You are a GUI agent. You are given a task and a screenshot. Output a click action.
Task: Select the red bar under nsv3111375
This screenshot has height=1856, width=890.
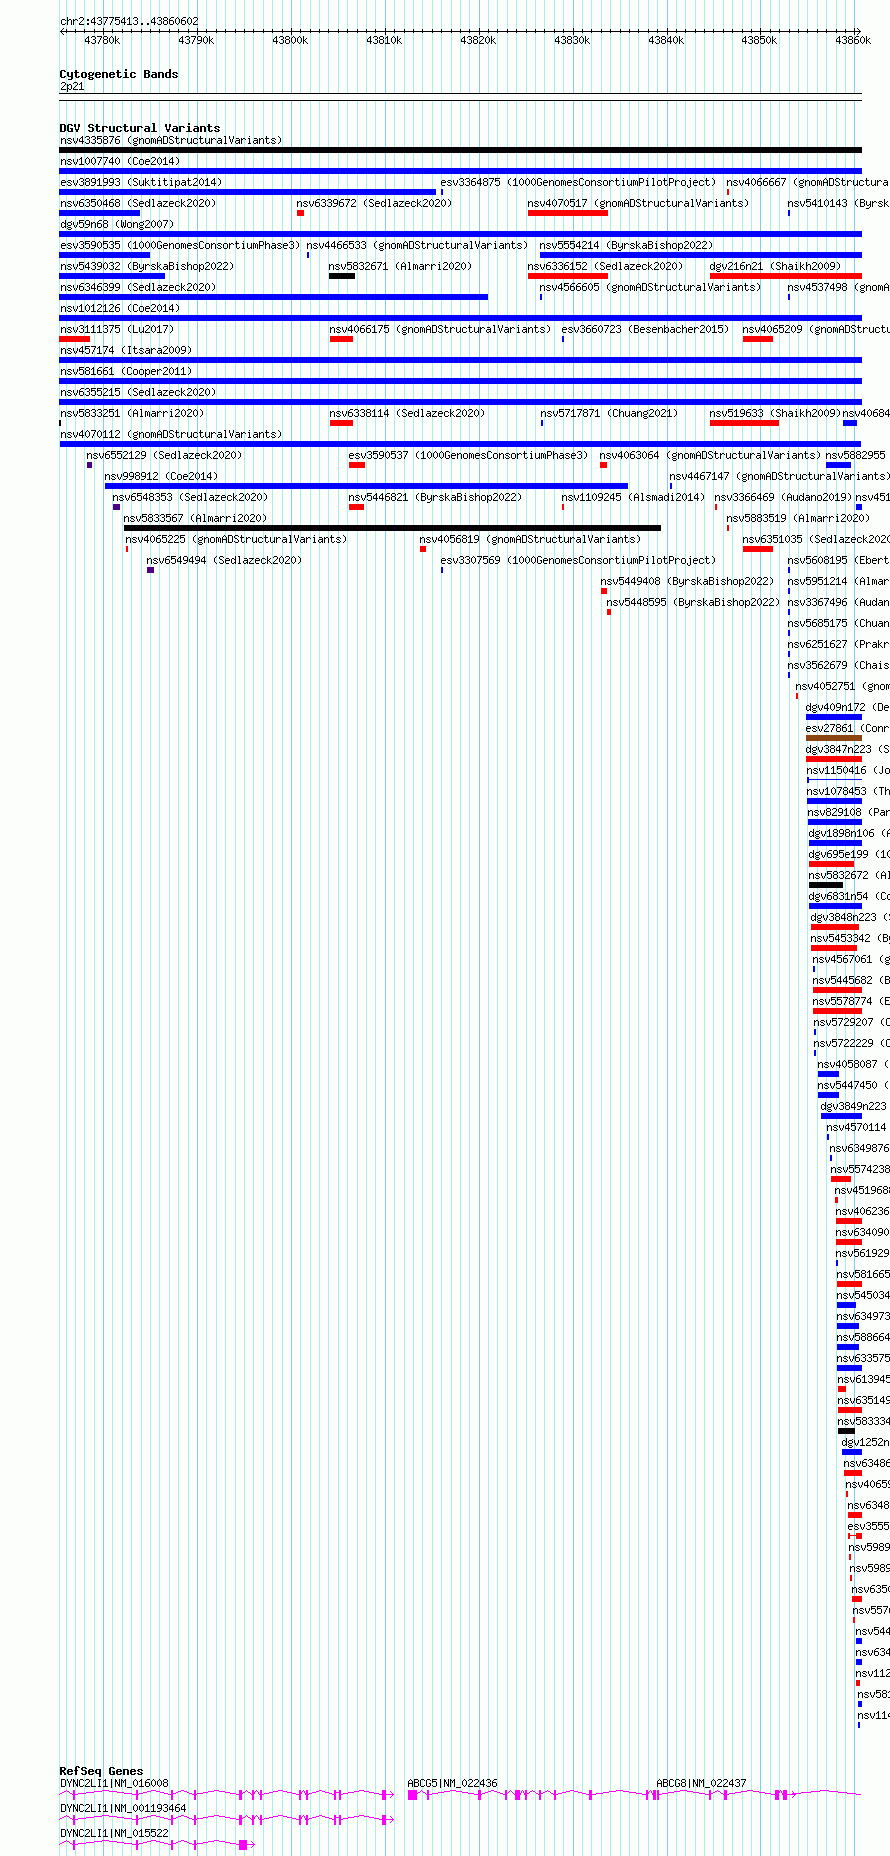pos(75,339)
